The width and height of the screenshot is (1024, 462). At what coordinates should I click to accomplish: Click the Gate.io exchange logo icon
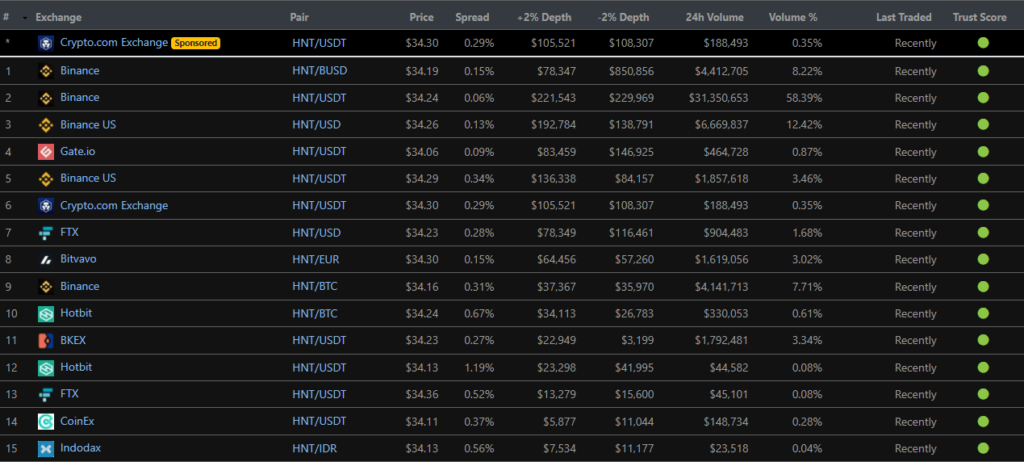(x=46, y=152)
